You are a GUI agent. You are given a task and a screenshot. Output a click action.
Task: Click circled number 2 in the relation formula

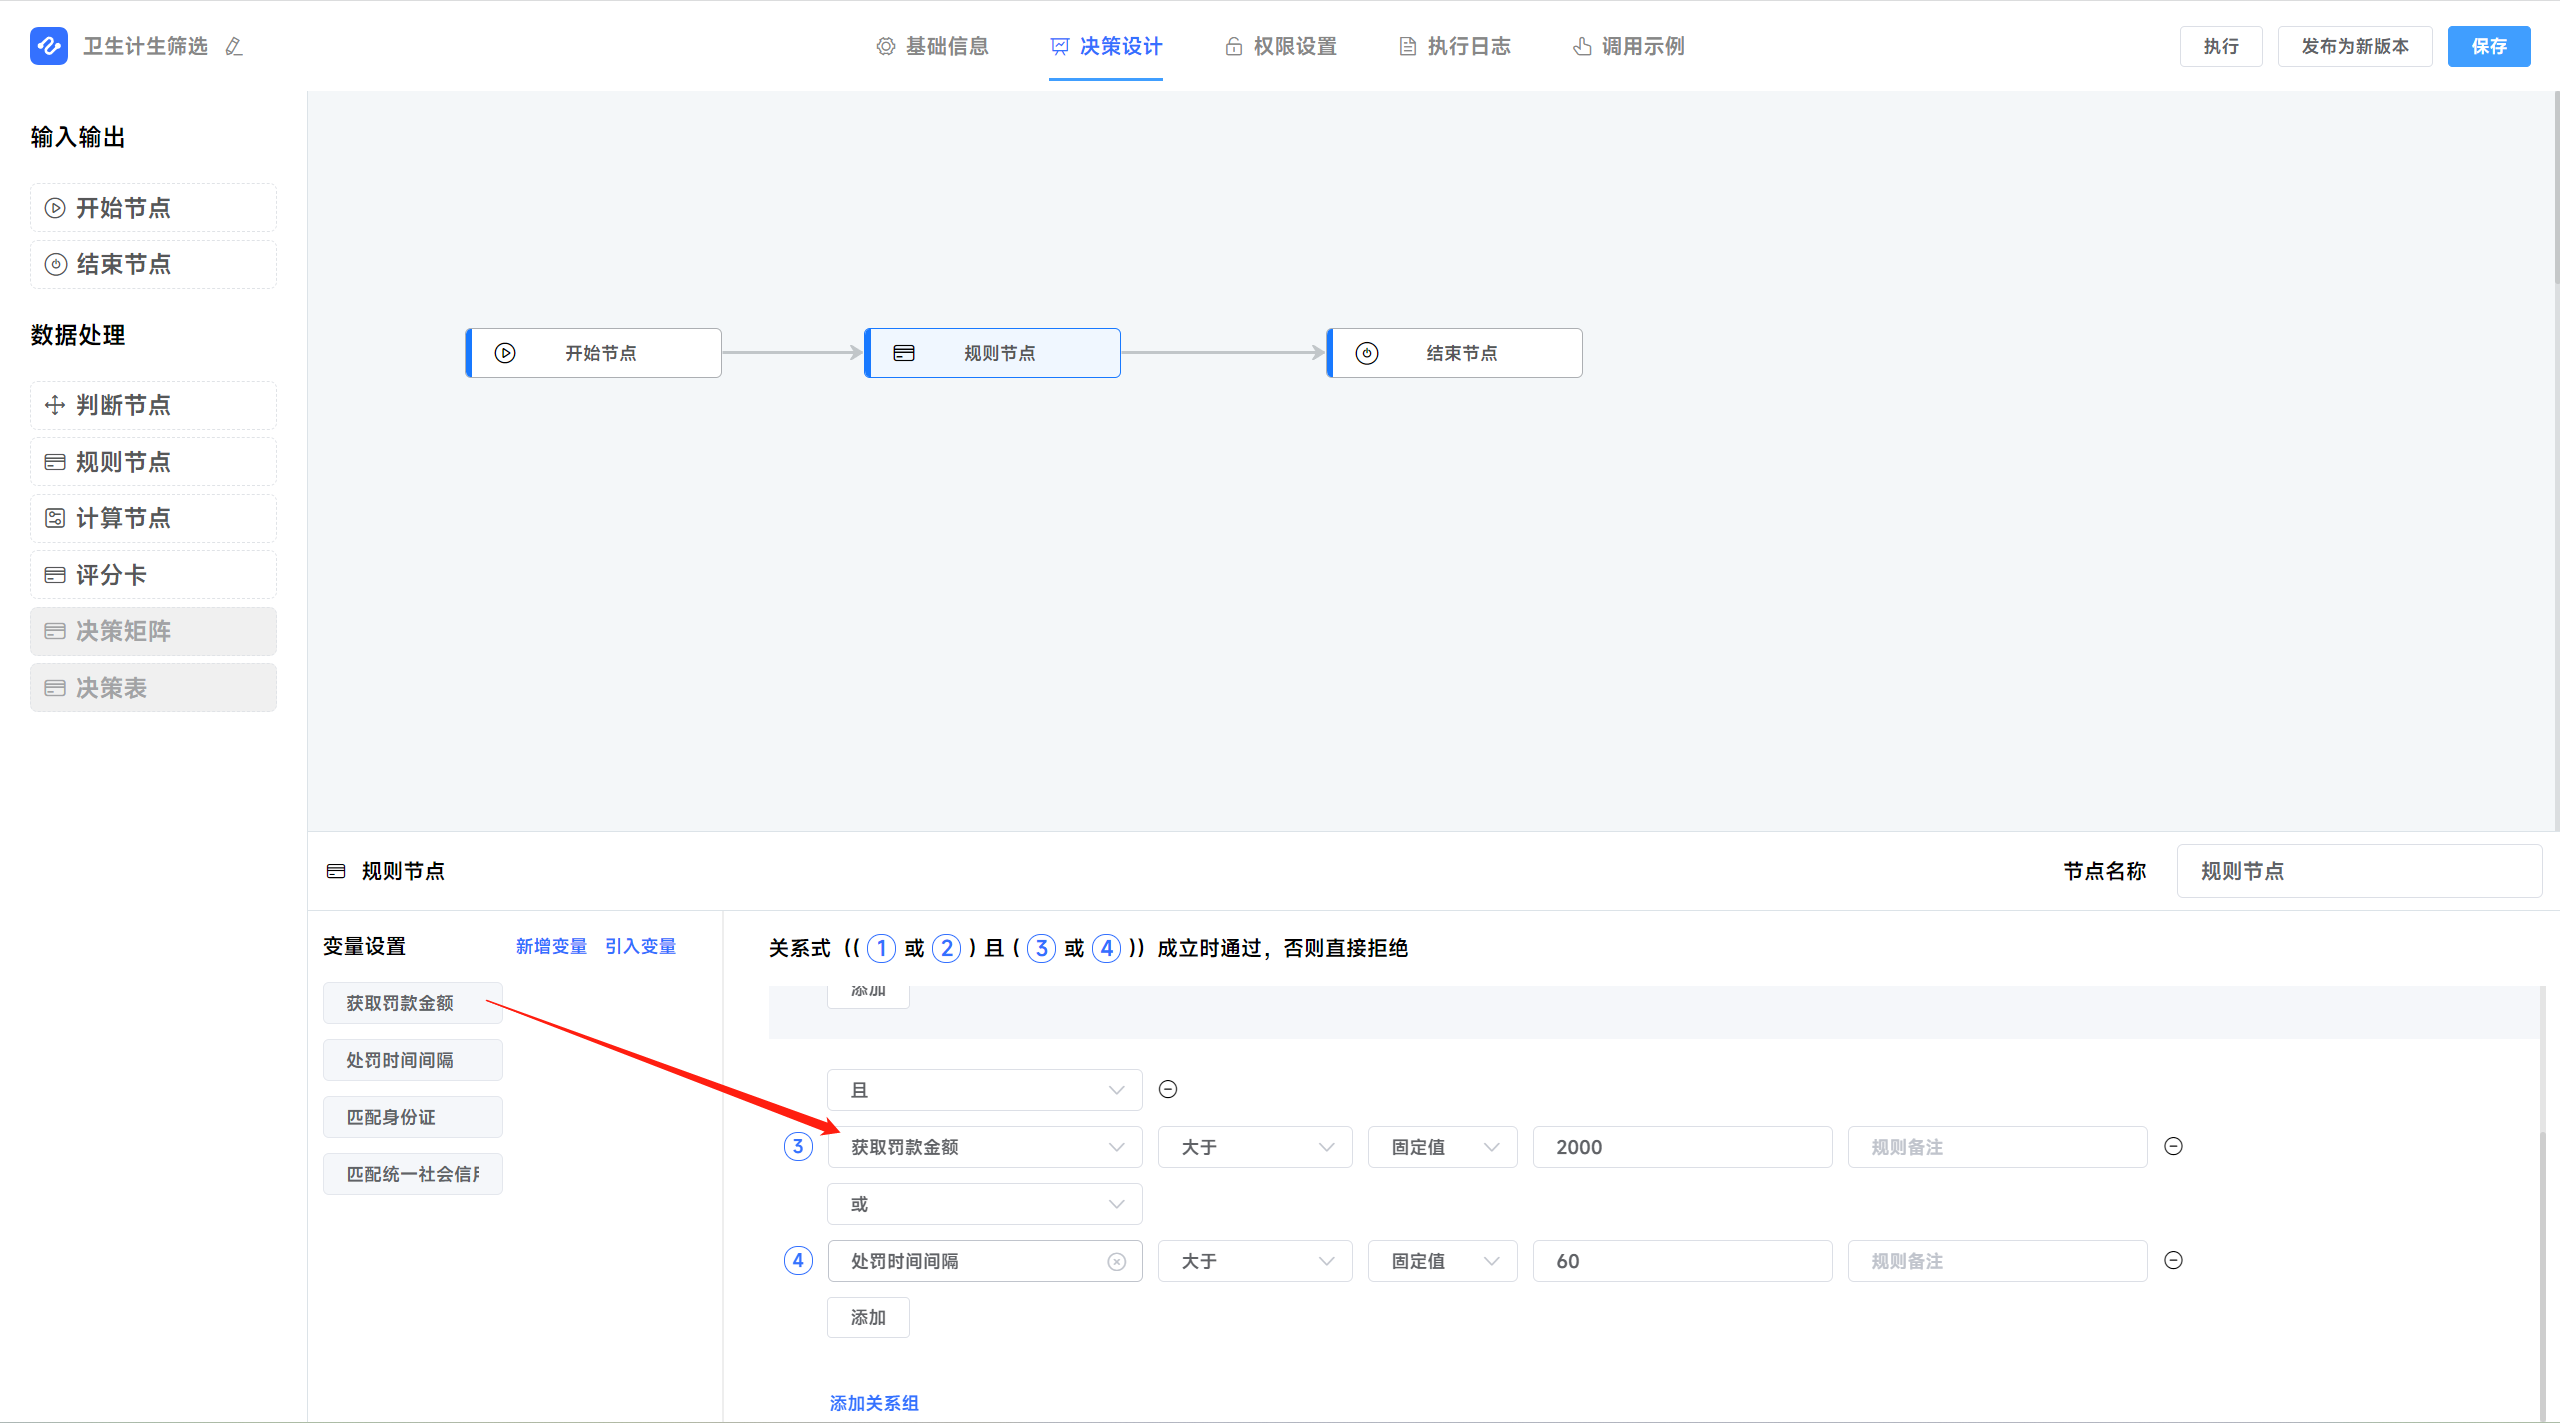946,948
